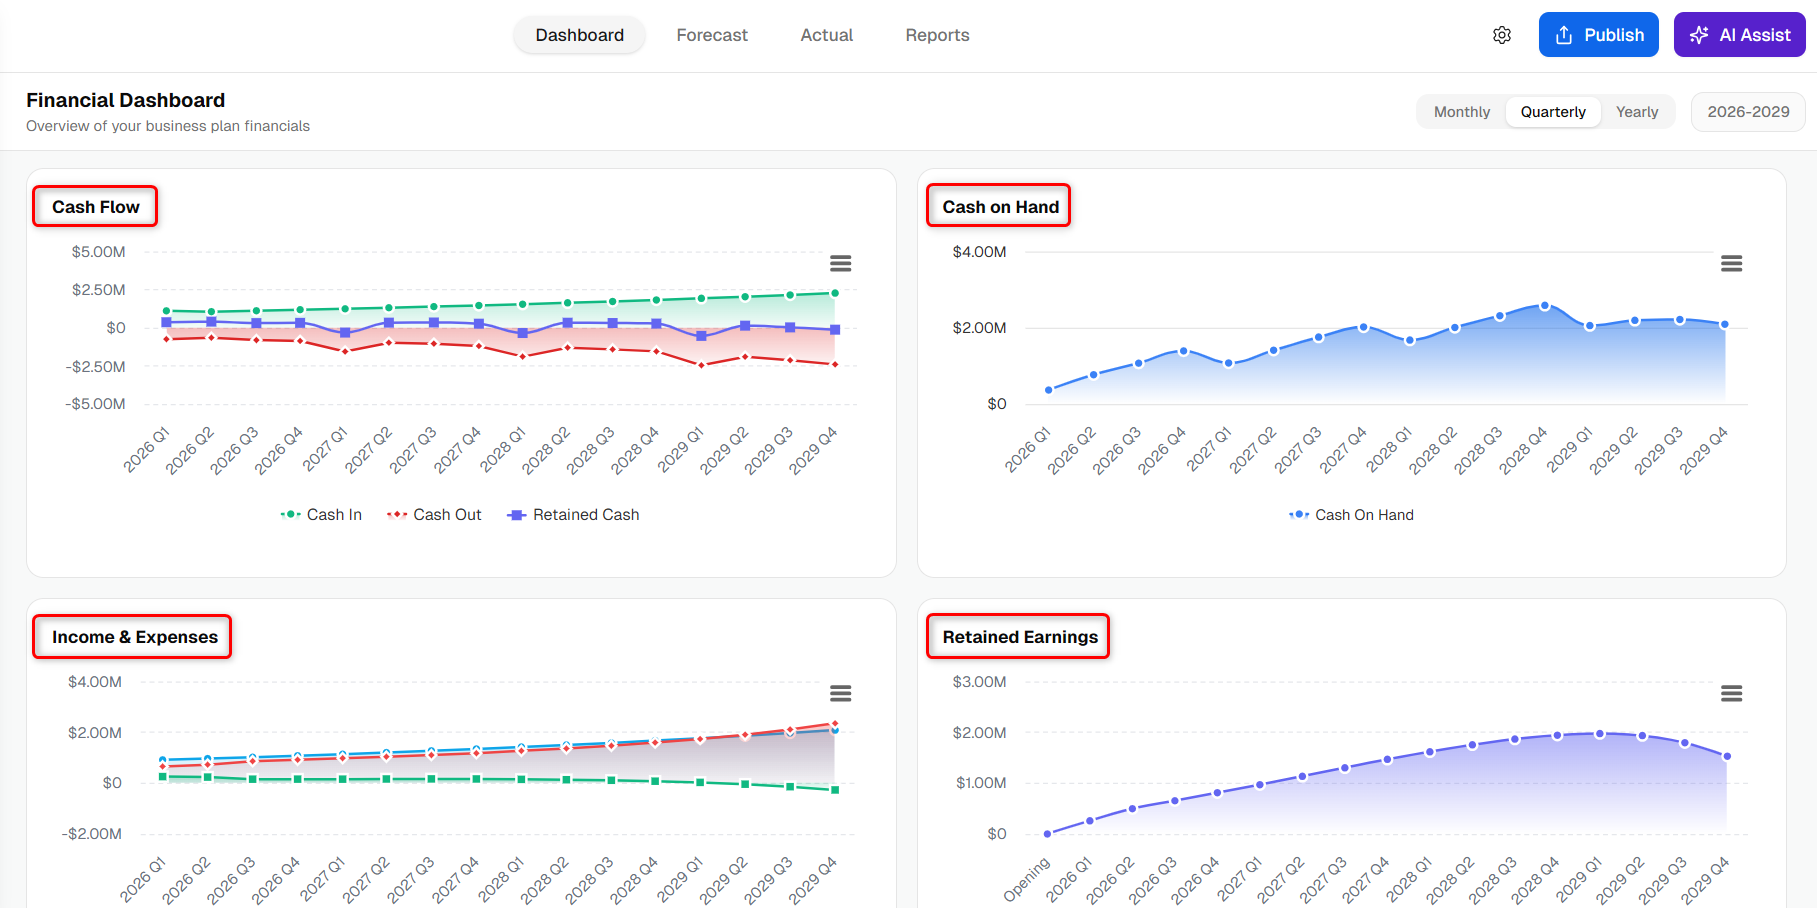Select the Dashboard tab
The image size is (1817, 908).
(x=579, y=35)
